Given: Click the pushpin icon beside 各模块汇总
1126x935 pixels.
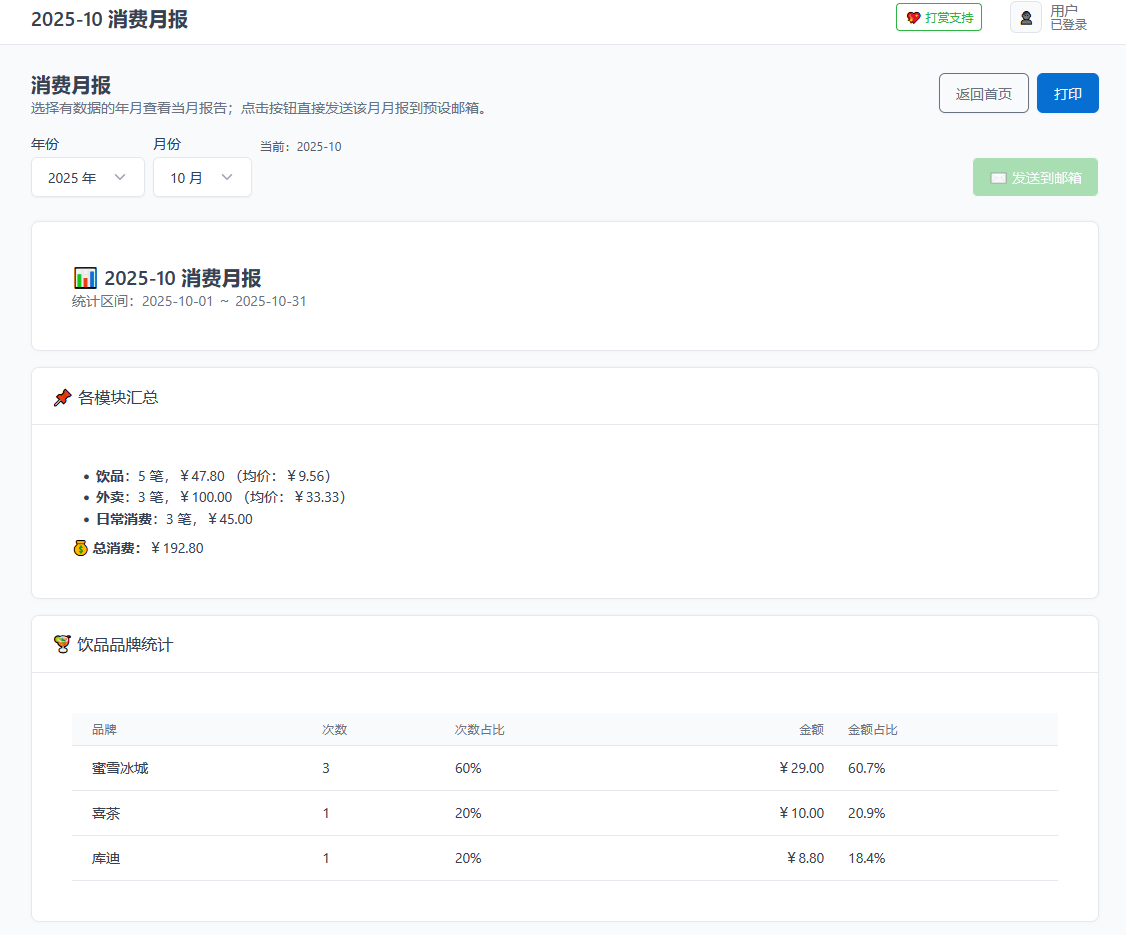Looking at the screenshot, I should (62, 398).
